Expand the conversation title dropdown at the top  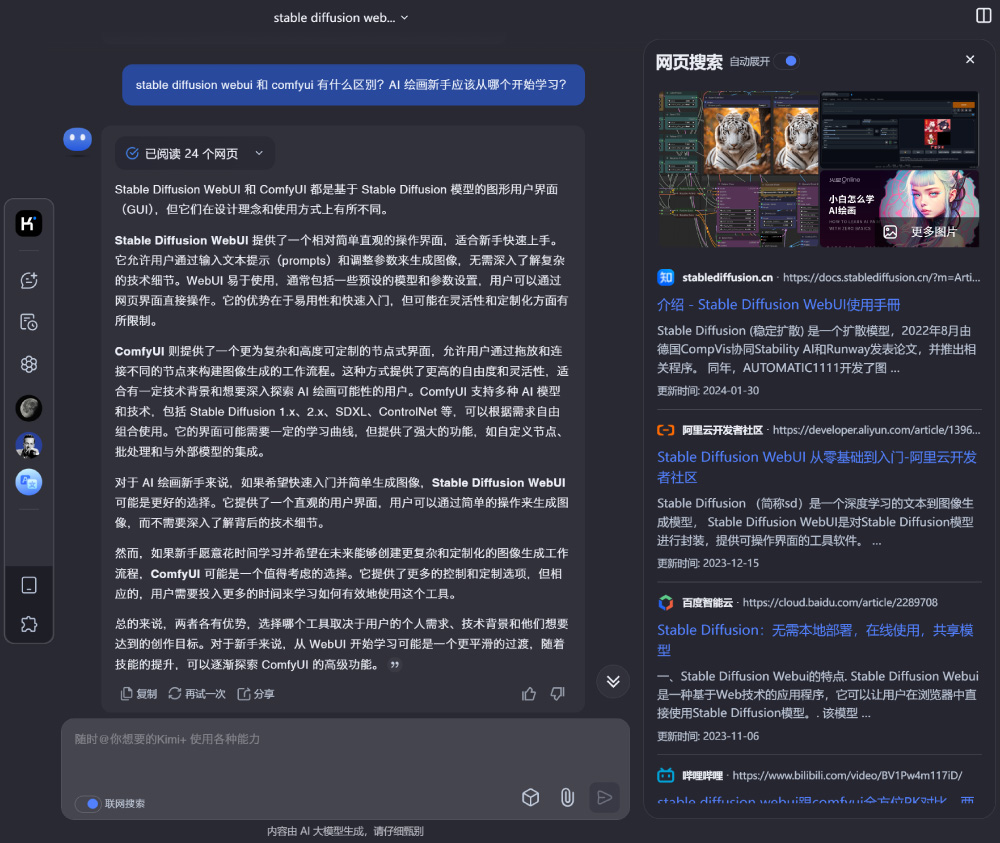404,17
